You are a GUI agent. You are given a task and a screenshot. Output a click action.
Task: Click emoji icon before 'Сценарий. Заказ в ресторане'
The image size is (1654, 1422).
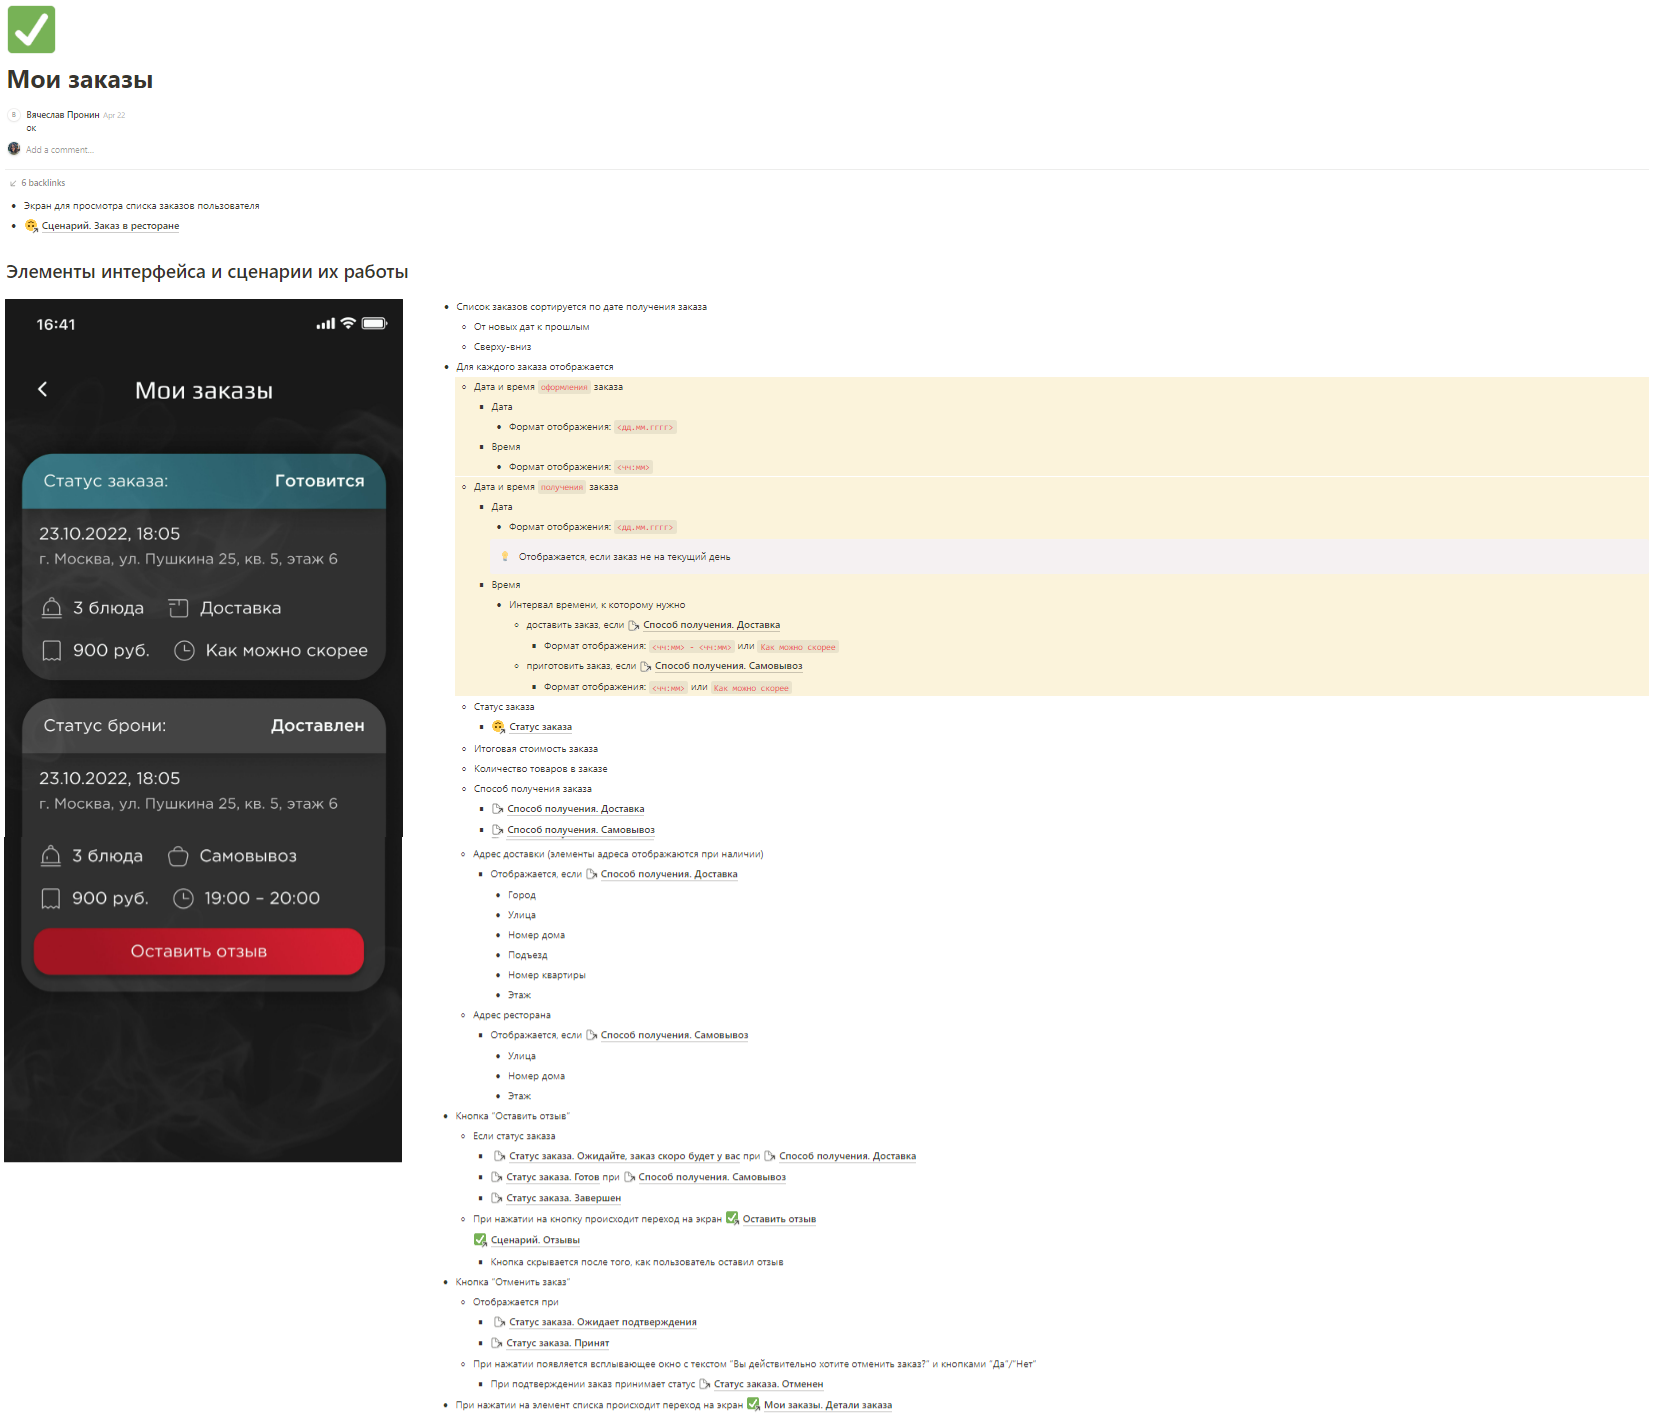31,226
